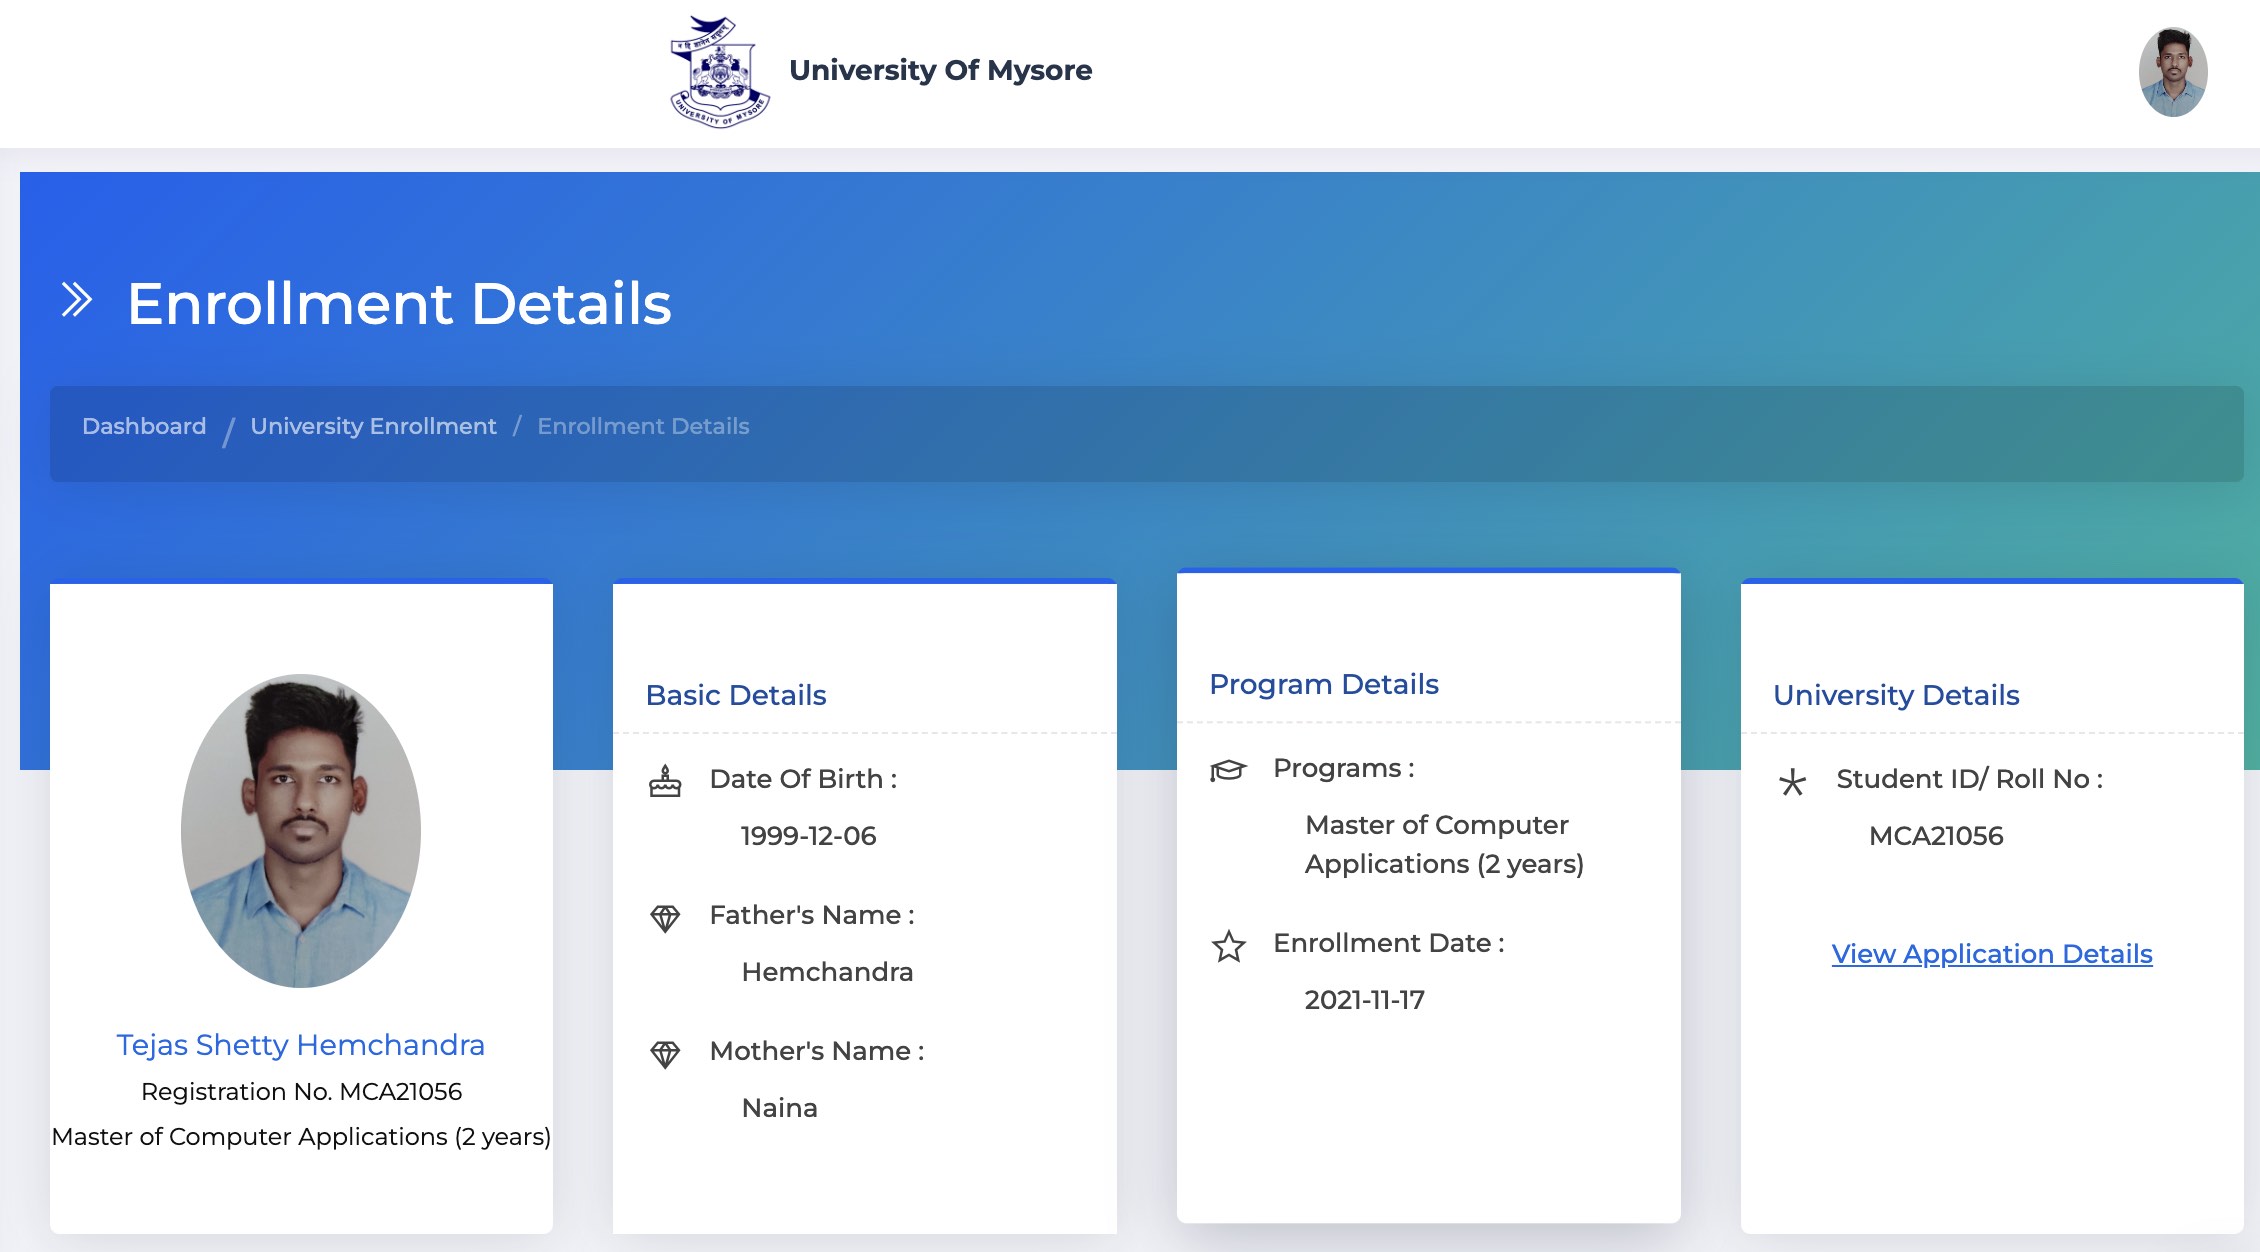This screenshot has height=1252, width=2260.
Task: Click the large student profile photo
Action: (301, 831)
